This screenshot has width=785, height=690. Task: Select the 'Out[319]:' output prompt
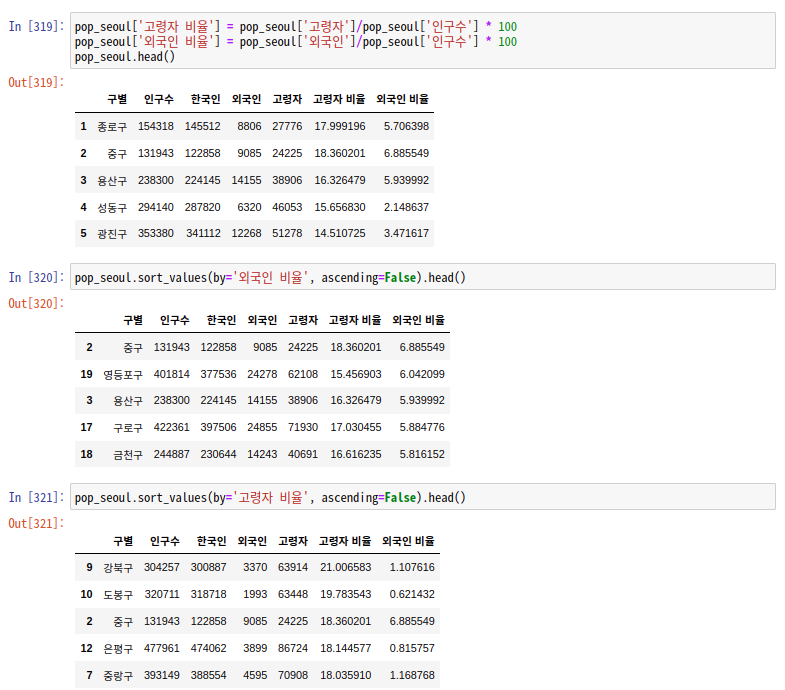pos(37,82)
